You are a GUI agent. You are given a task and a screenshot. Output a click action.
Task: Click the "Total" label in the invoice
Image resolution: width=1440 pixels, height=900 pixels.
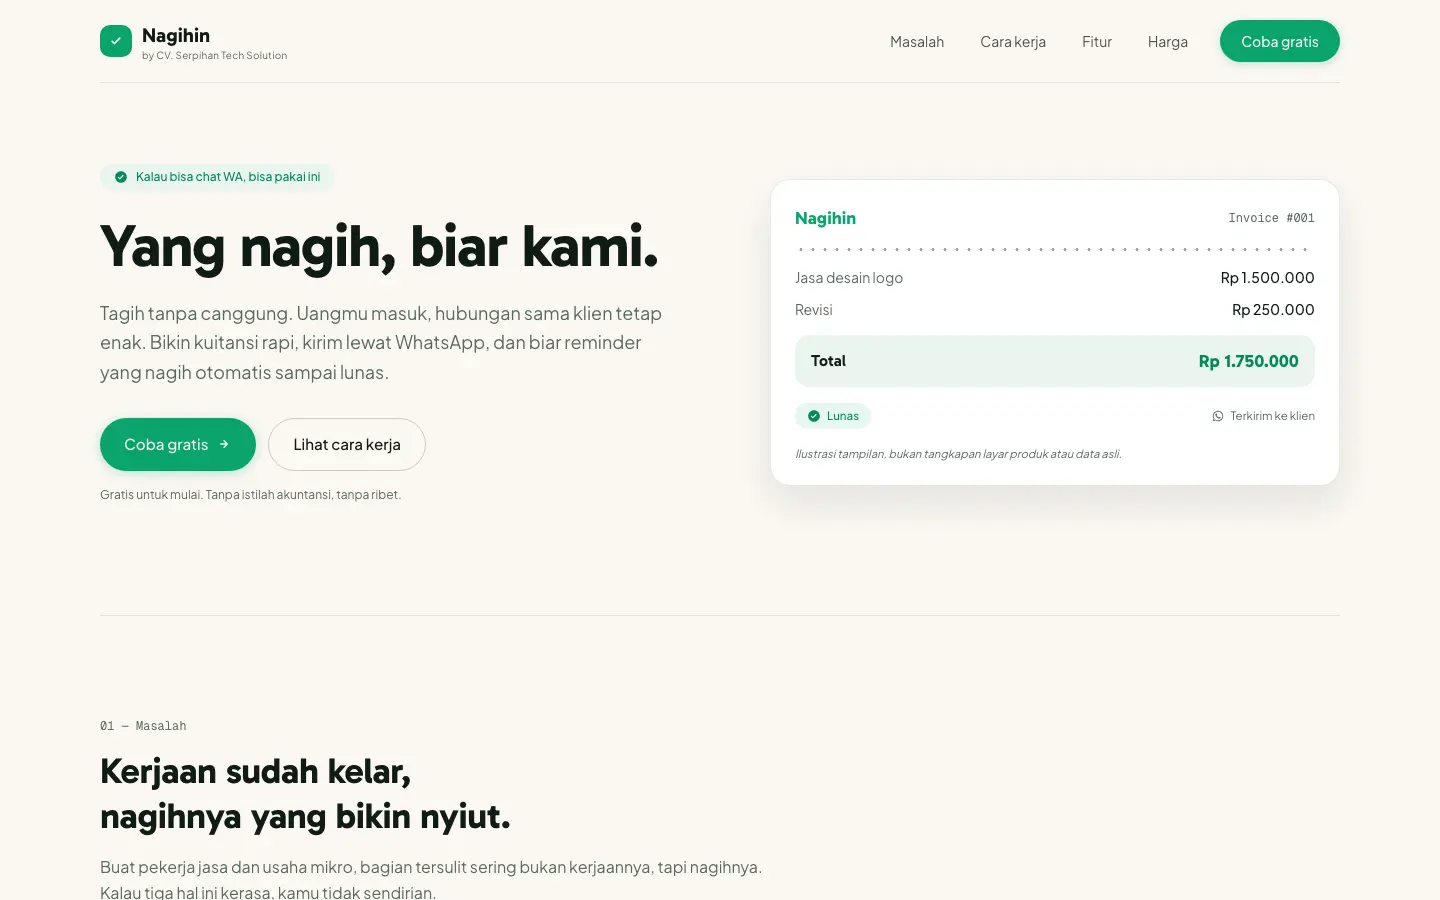click(828, 361)
